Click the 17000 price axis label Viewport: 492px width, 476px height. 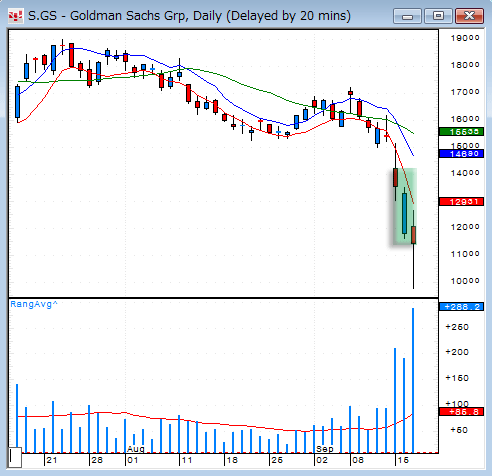465,92
